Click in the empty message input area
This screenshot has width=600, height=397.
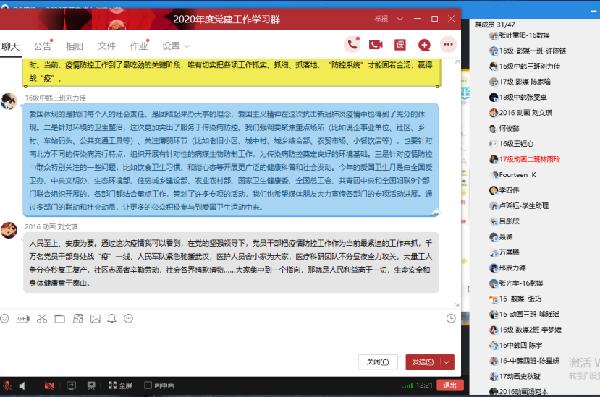(230, 339)
